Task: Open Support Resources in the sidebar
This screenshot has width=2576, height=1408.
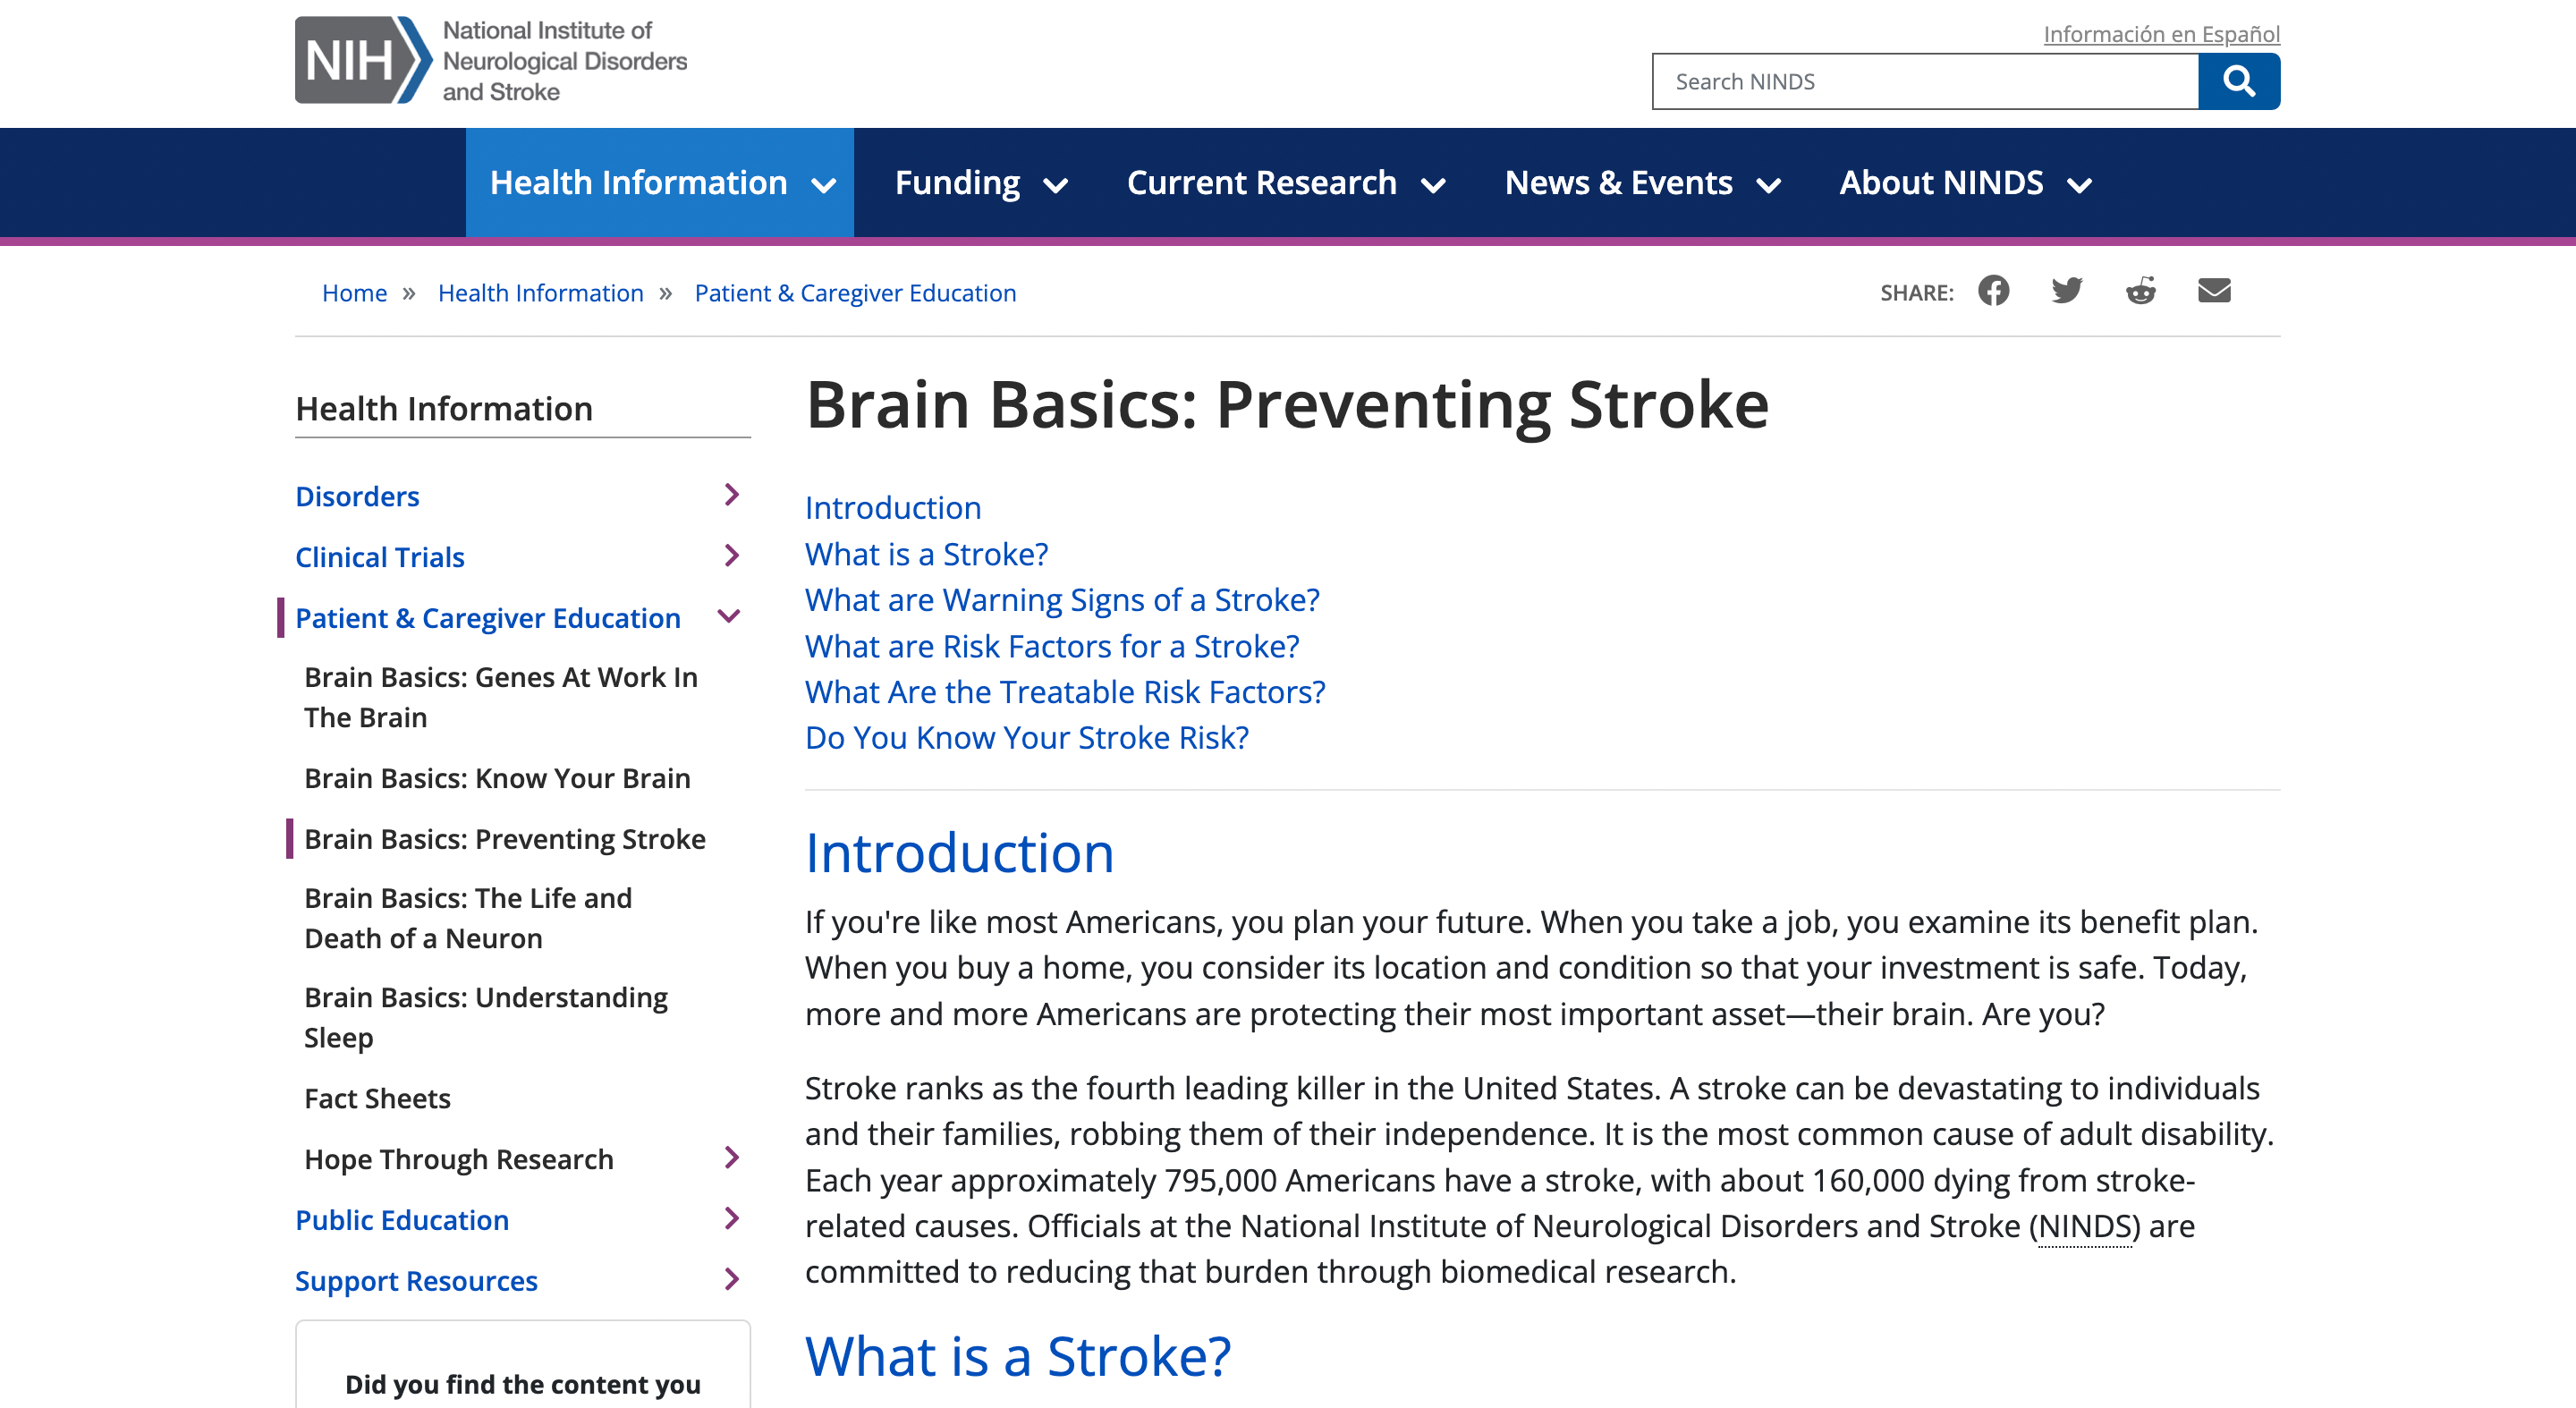Action: (416, 1281)
